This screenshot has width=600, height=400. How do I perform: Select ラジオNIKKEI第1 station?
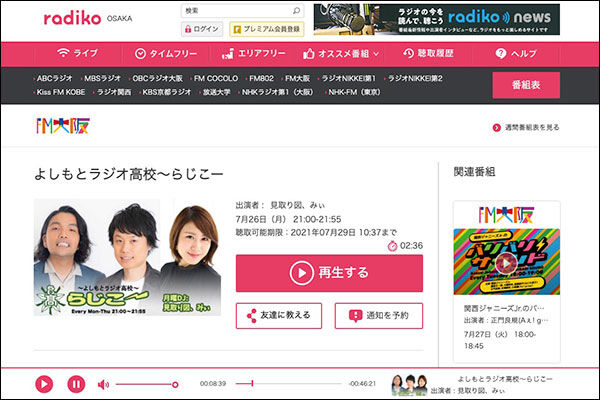(x=348, y=78)
